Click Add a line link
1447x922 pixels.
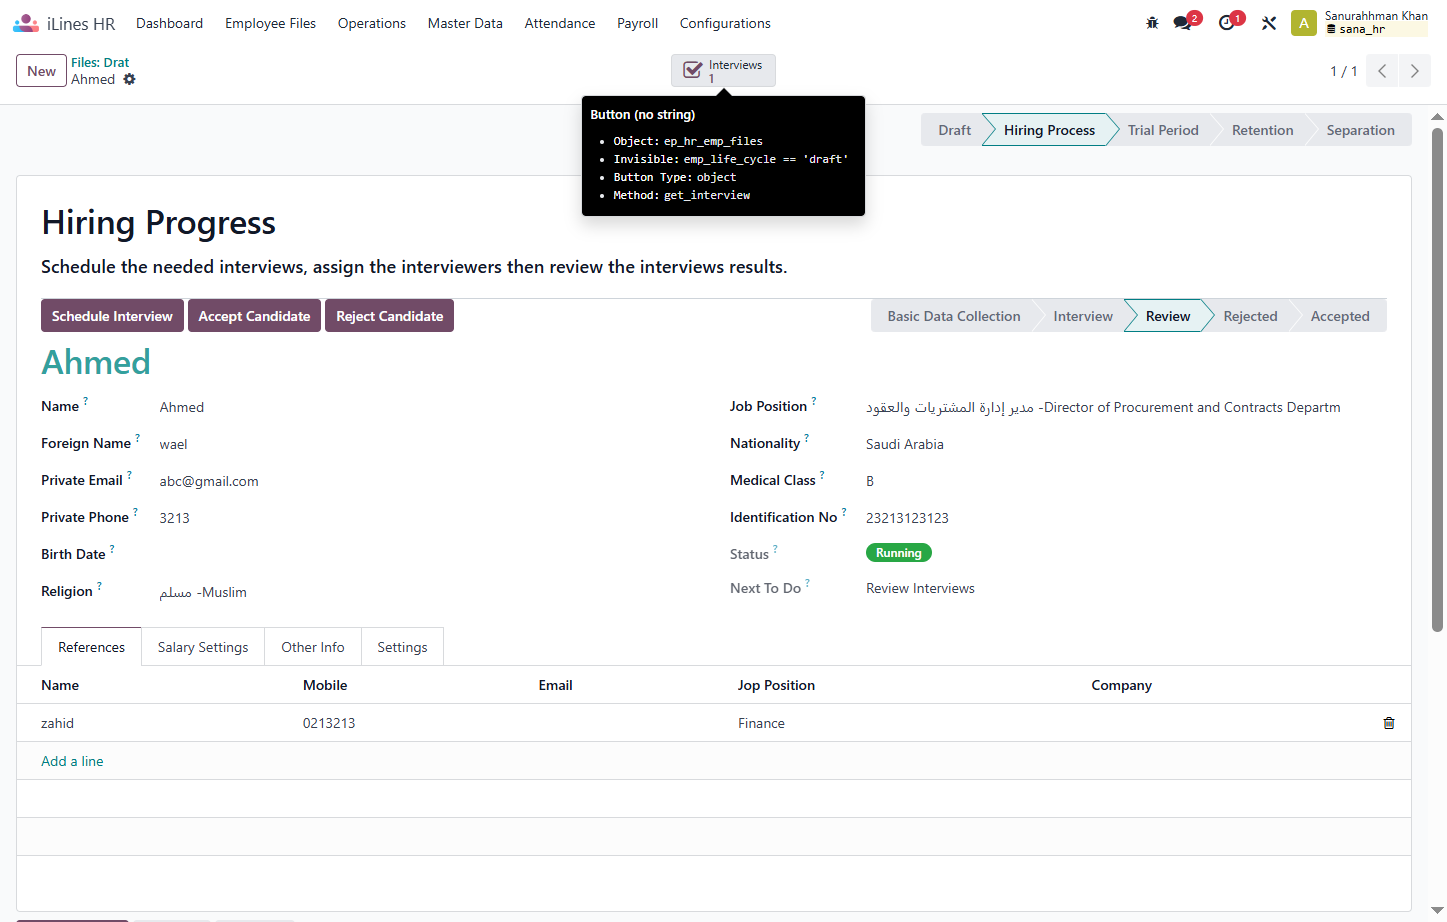click(72, 761)
